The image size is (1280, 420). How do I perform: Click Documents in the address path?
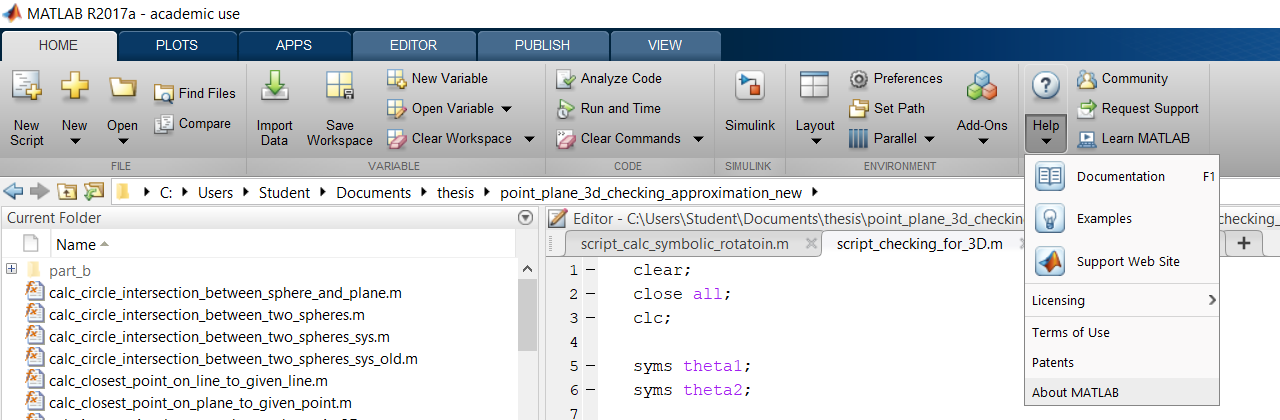pyautogui.click(x=373, y=193)
